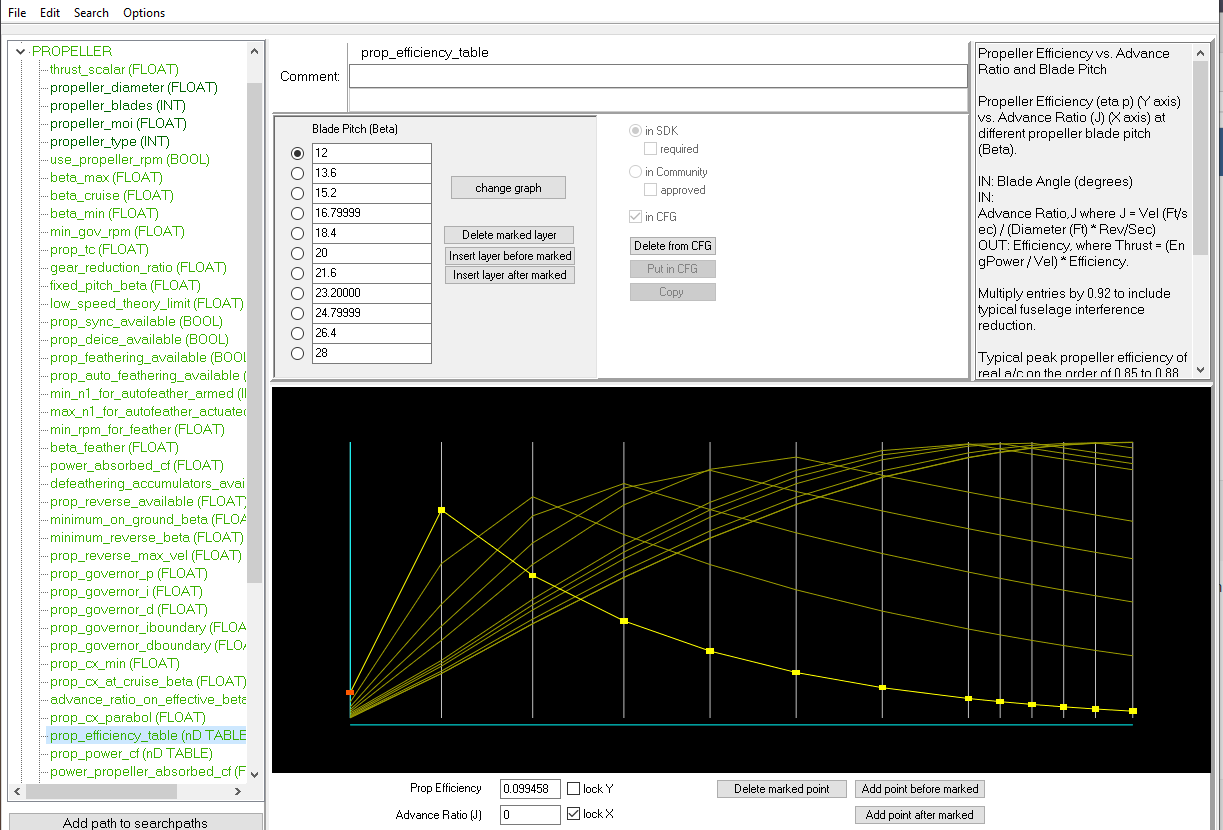Collapse the PROPELLER tree node
Screen dimensions: 1223x830
[21, 51]
